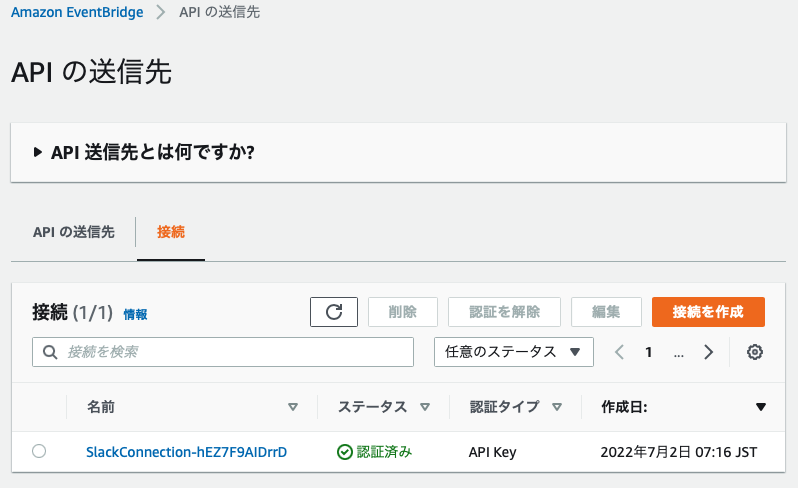The width and height of the screenshot is (798, 488).
Task: Sort by 名前 column arrow
Action: (x=293, y=407)
